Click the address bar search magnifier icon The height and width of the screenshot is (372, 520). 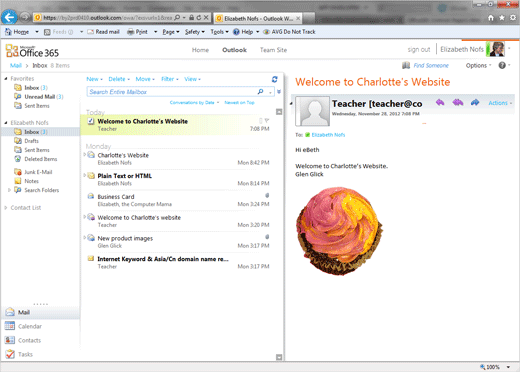[x=177, y=18]
